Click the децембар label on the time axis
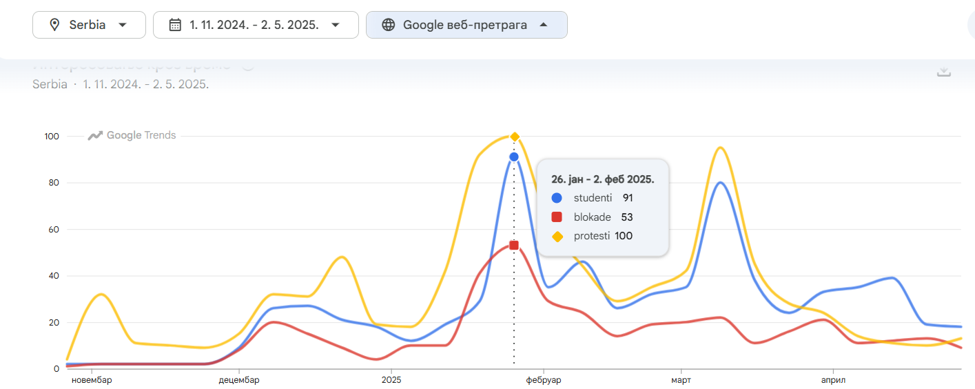This screenshot has width=975, height=389. (x=239, y=380)
